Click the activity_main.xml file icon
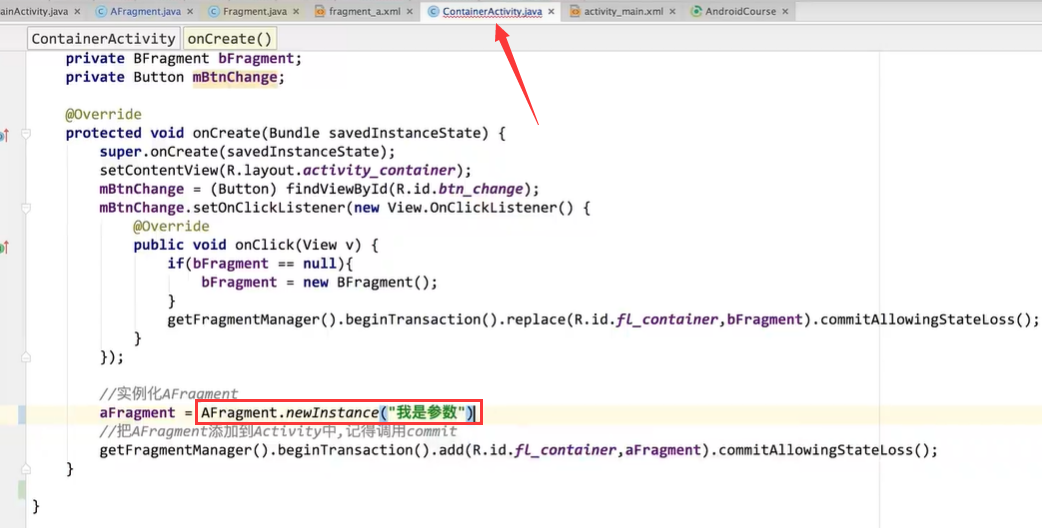 click(575, 11)
